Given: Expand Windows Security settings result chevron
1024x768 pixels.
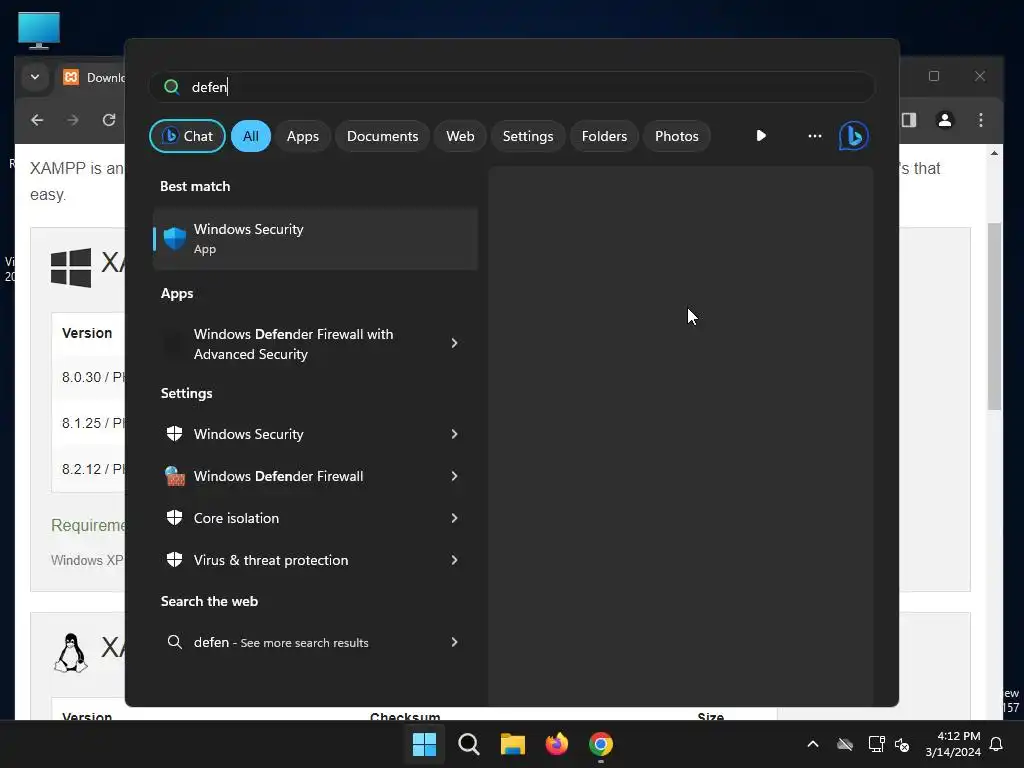Looking at the screenshot, I should (455, 434).
